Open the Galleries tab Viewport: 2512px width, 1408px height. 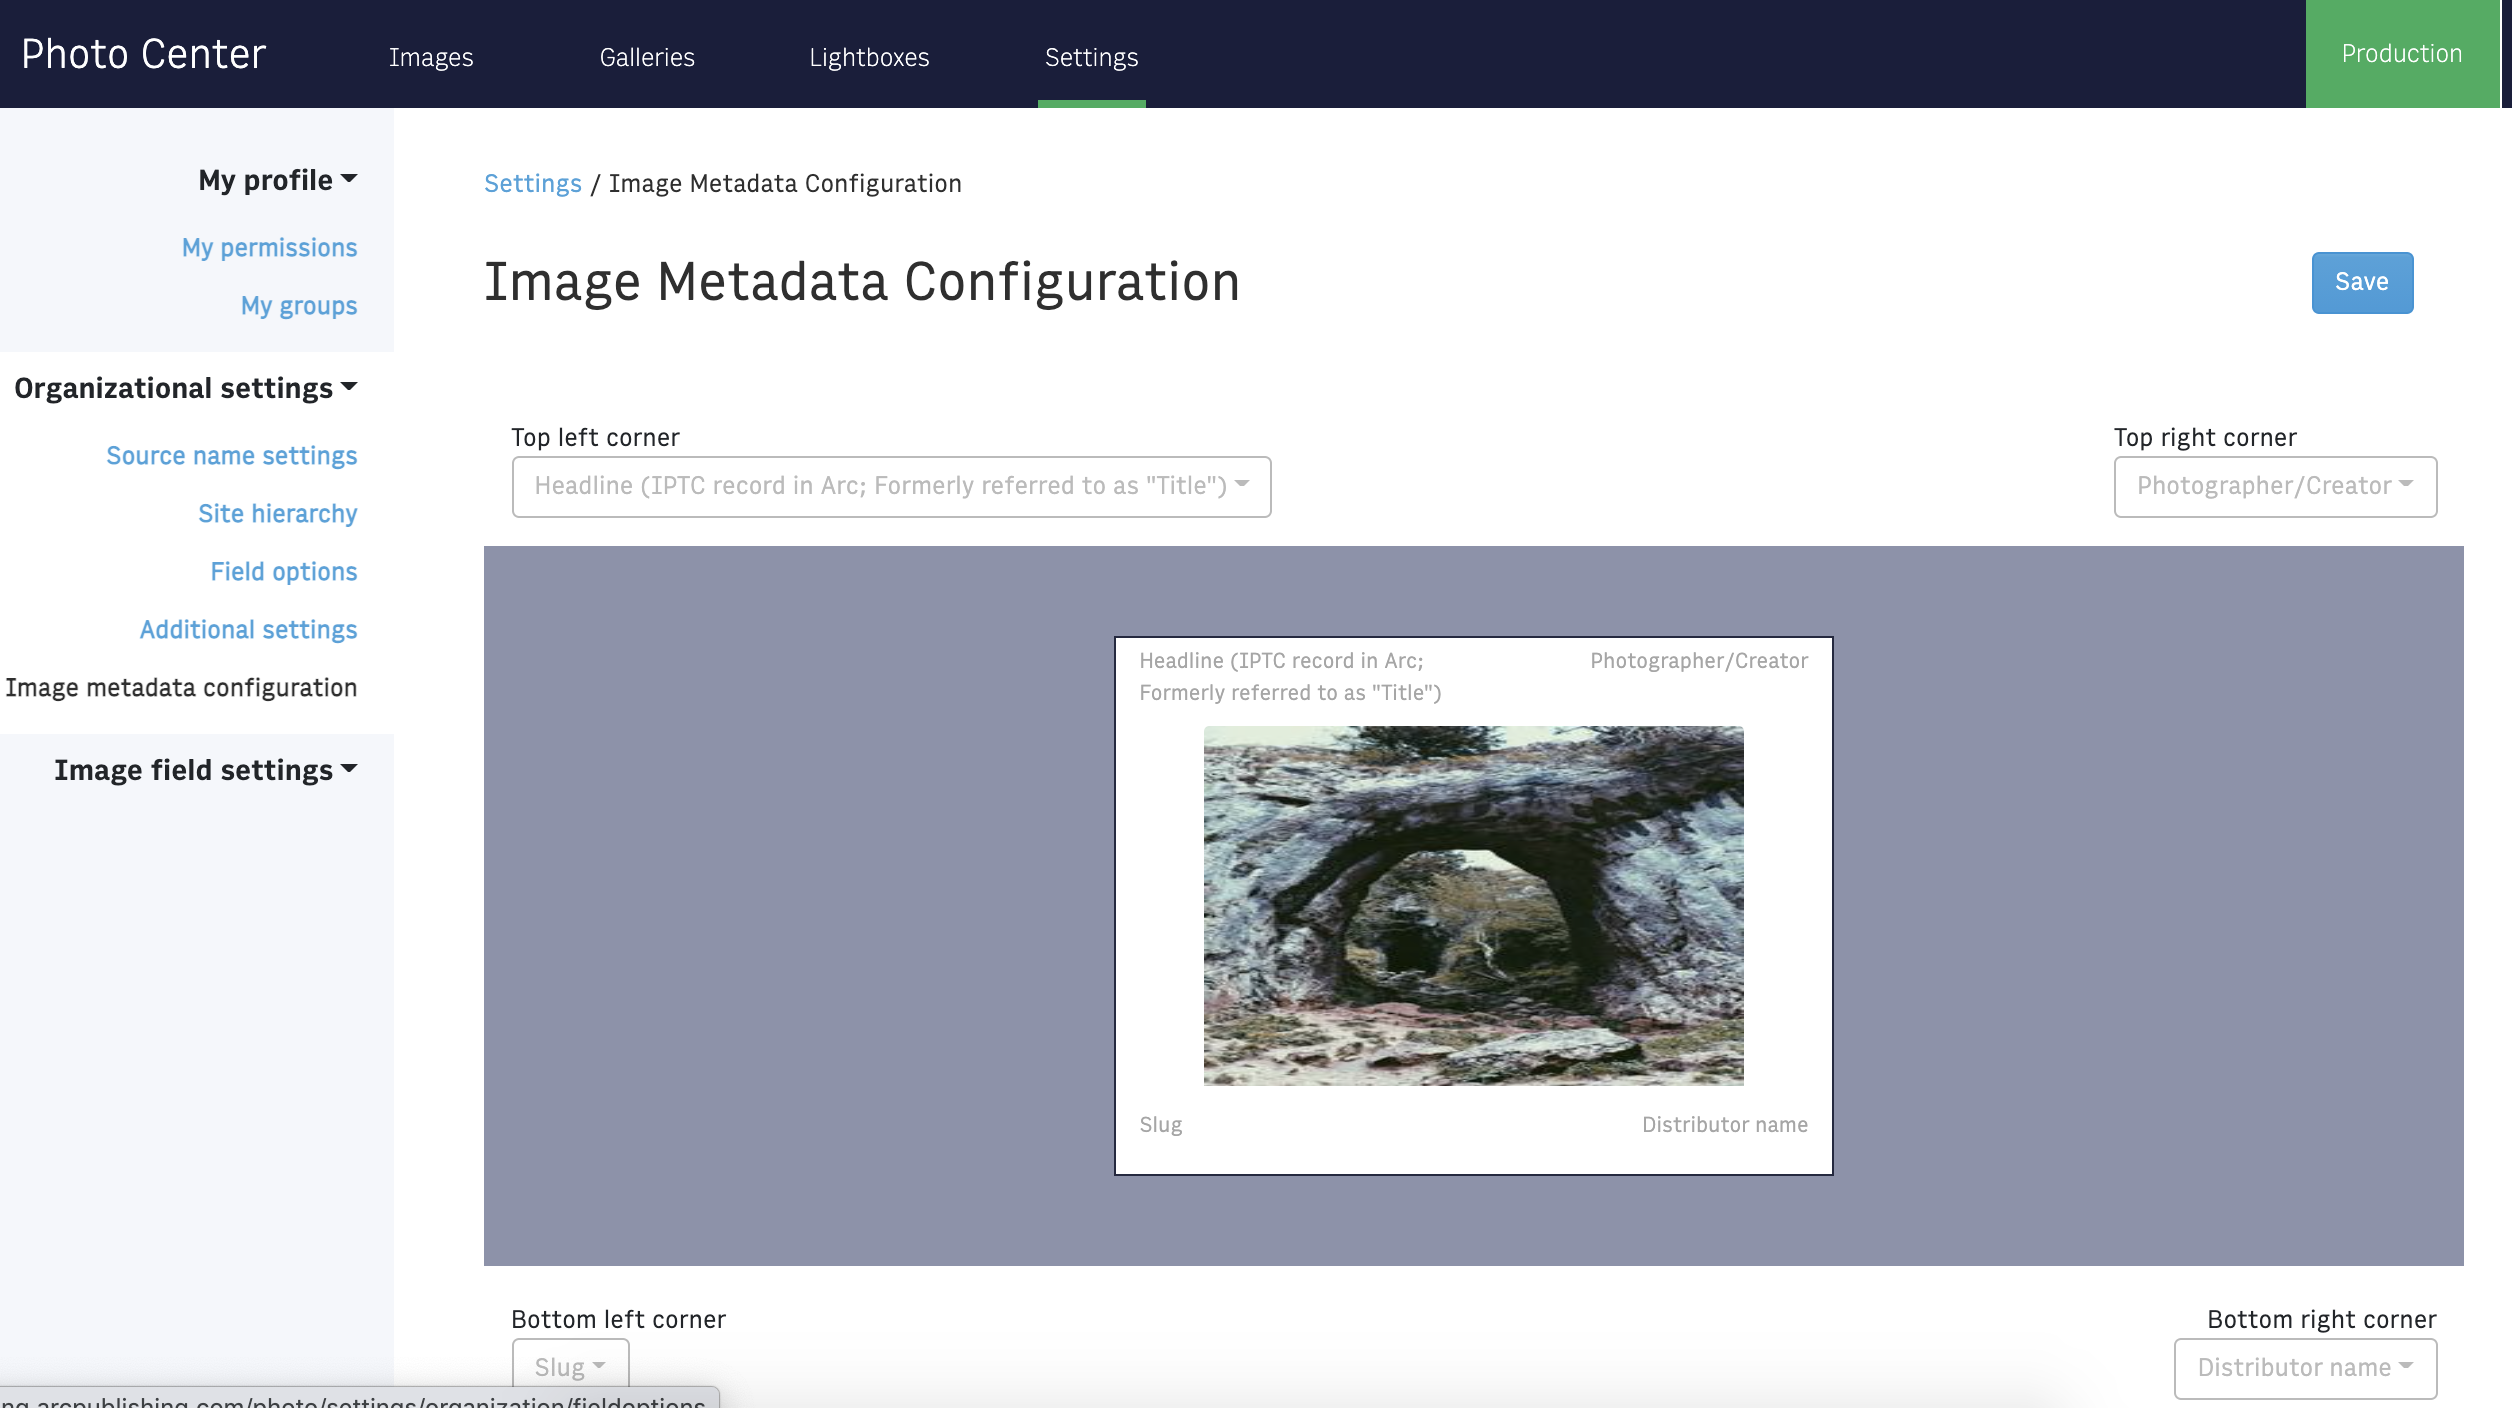tap(647, 57)
